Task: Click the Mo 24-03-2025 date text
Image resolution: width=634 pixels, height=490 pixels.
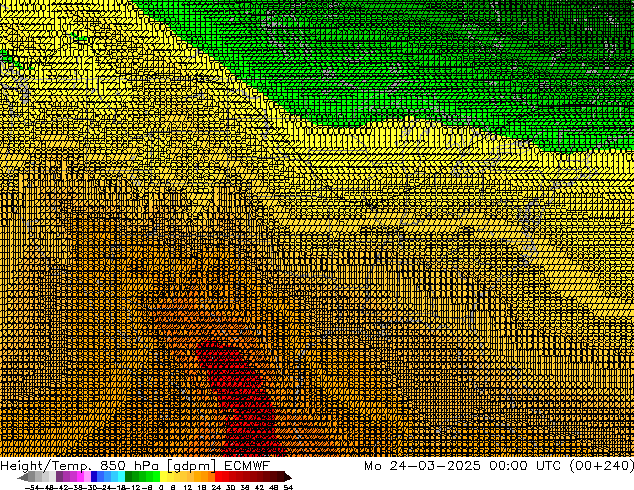Action: point(422,466)
